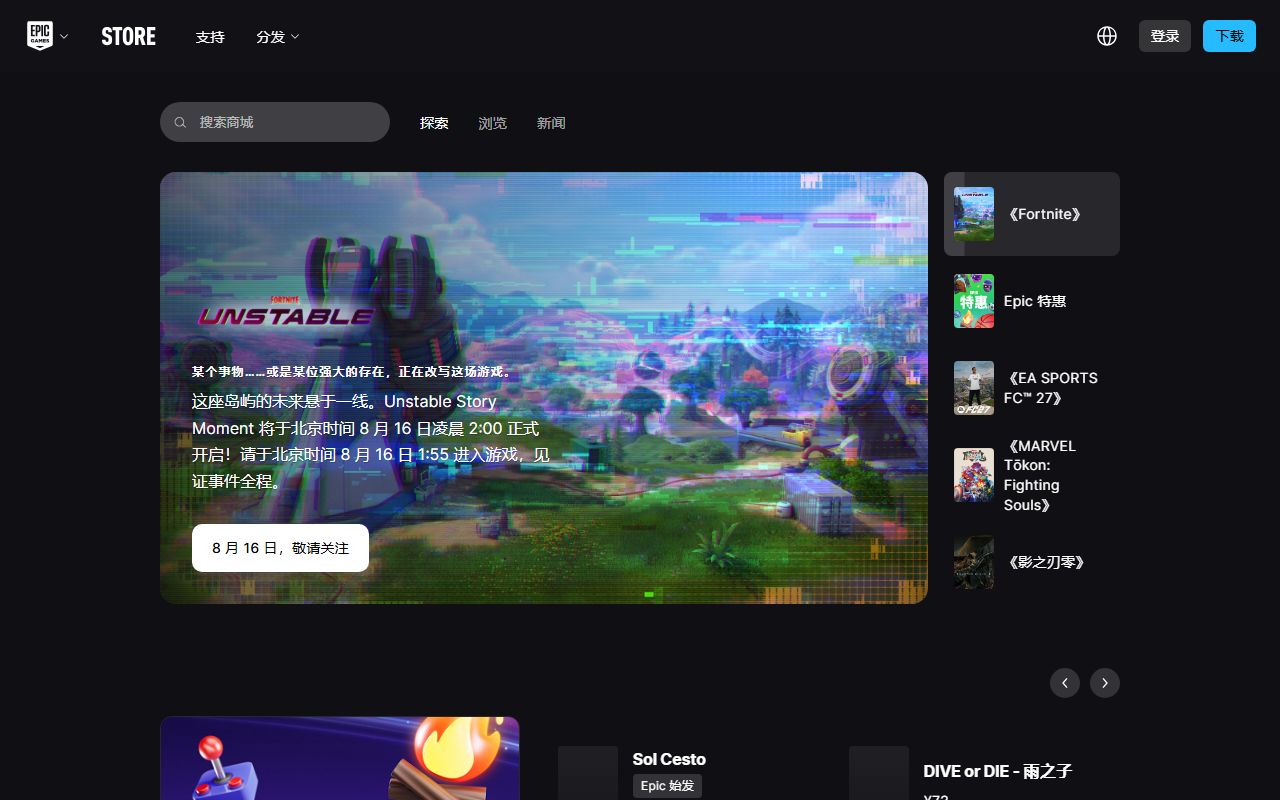1280x800 pixels.
Task: Click 《EA SPORTS FC™ 27》 label
Action: point(1051,388)
